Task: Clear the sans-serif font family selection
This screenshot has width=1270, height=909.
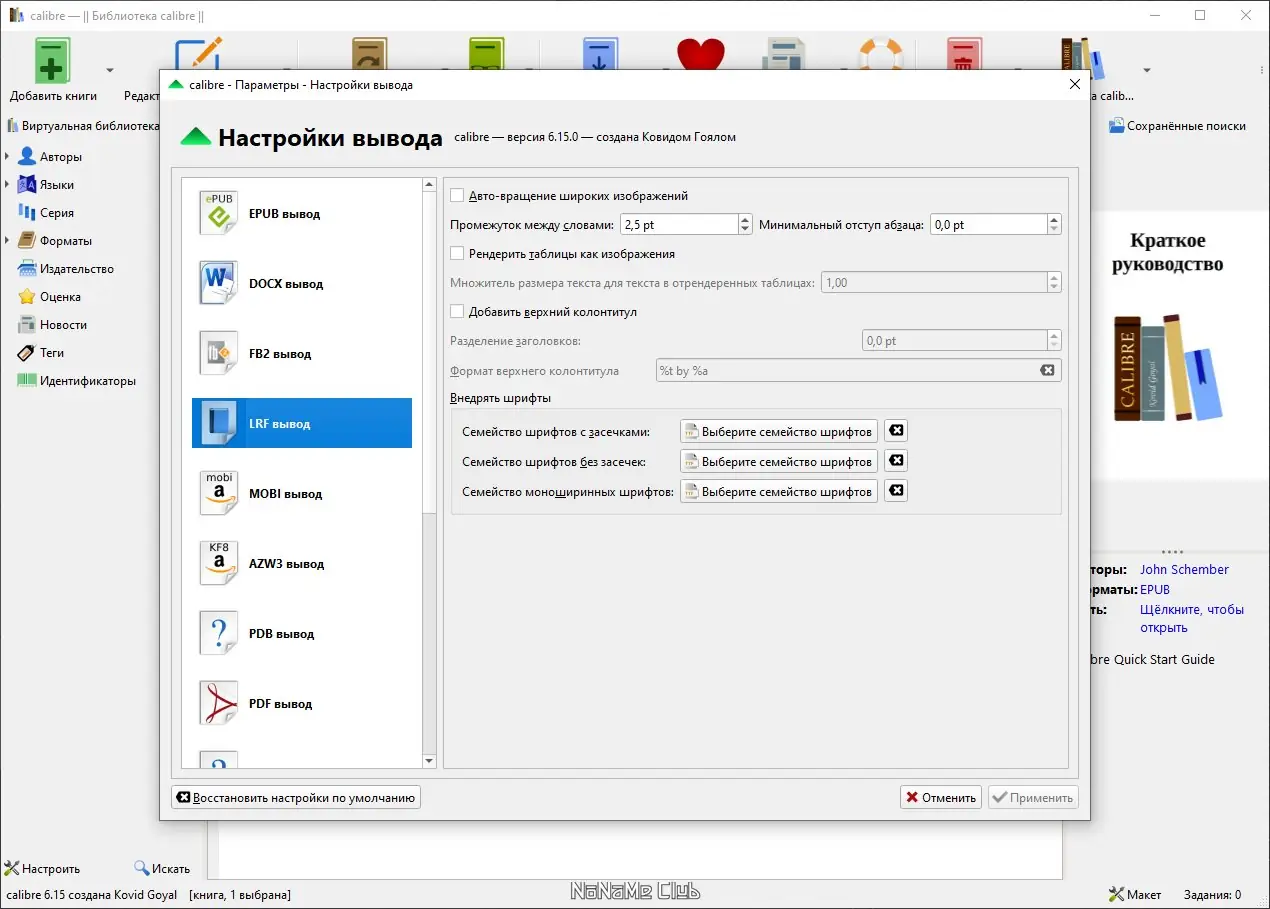Action: coord(896,461)
